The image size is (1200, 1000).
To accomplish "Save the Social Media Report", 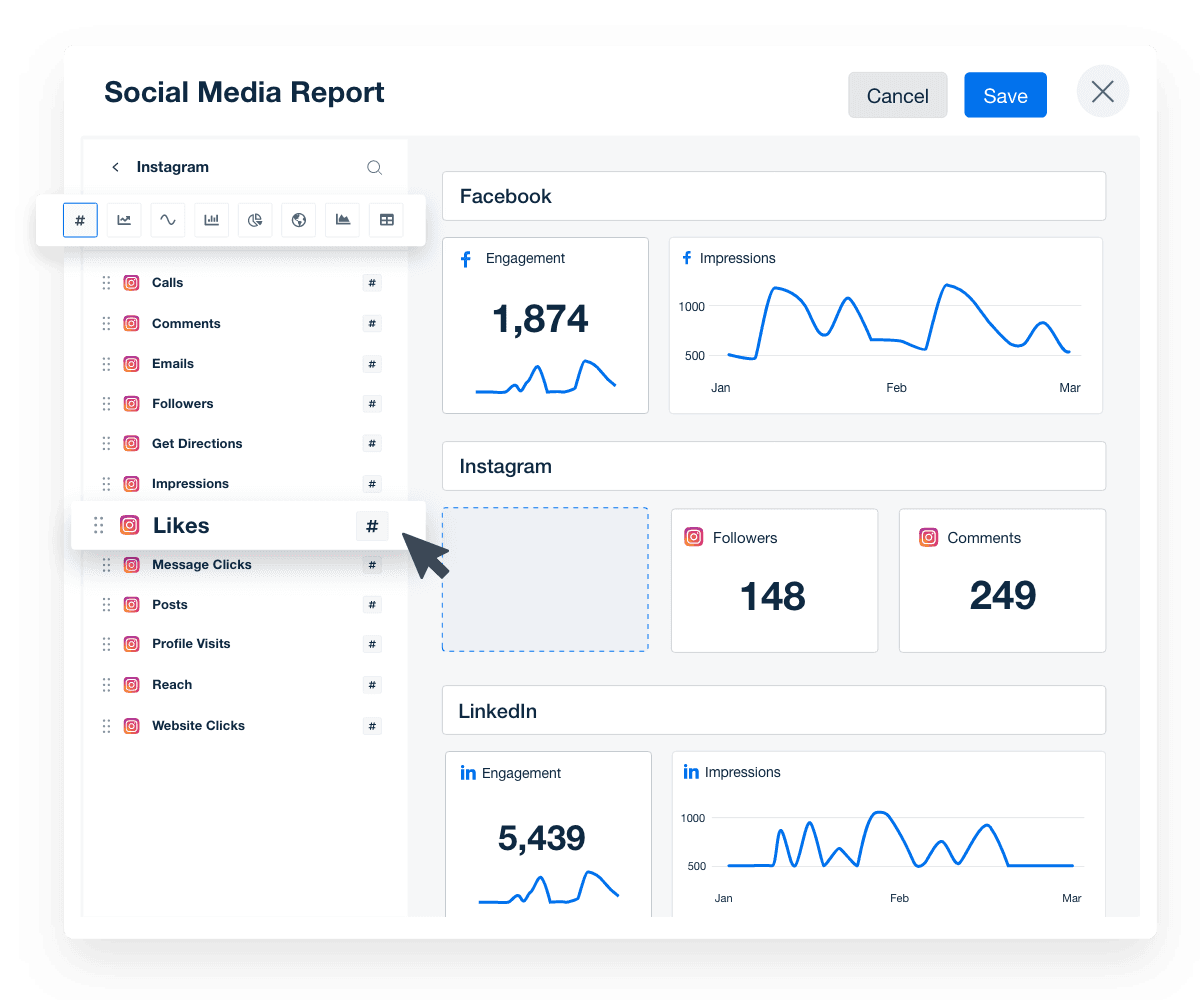I will click(1005, 95).
